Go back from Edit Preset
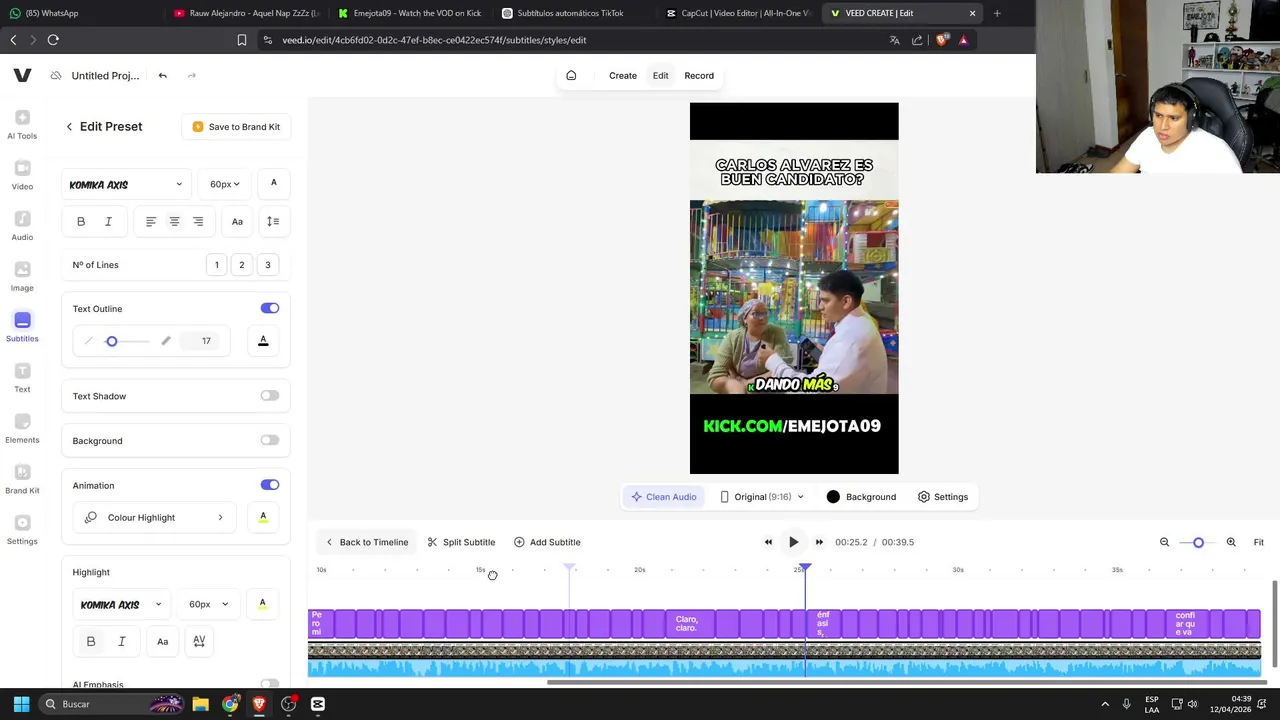Viewport: 1280px width, 720px height. click(69, 126)
